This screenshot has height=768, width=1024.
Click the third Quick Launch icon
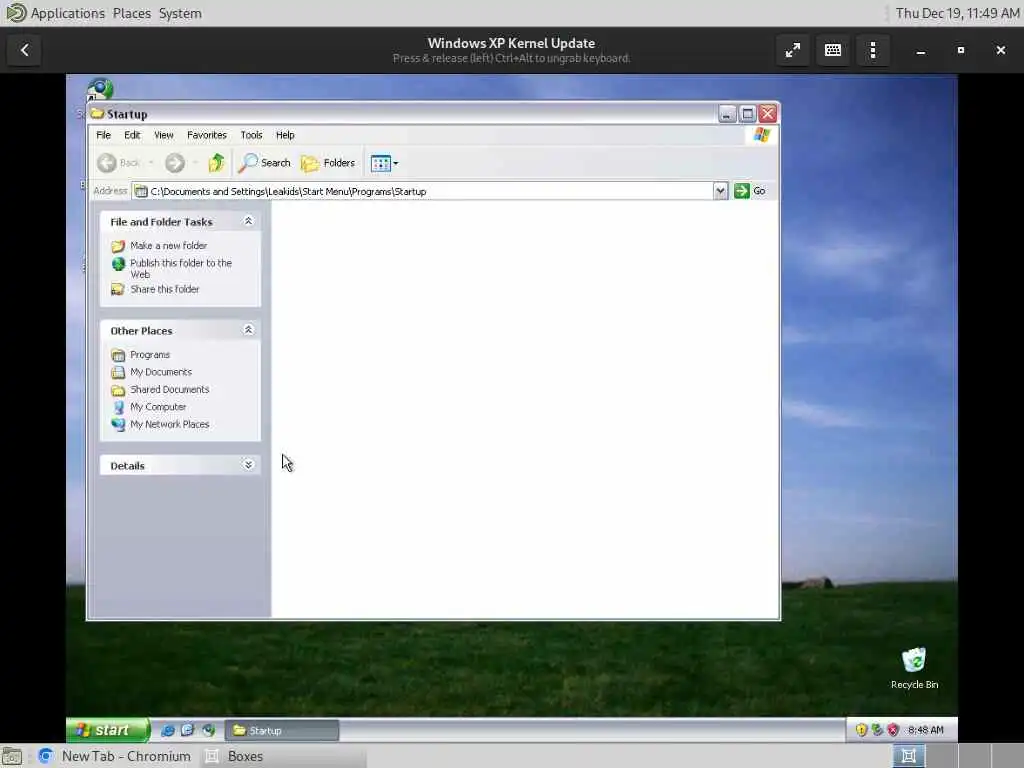point(208,730)
